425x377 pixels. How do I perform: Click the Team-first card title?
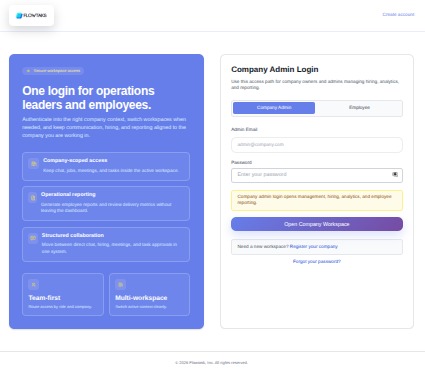pyautogui.click(x=45, y=298)
